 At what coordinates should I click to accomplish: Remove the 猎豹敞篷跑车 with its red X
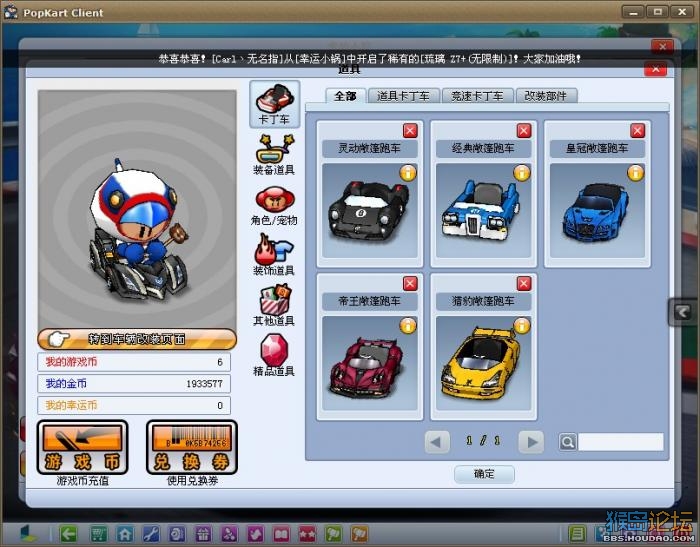[524, 283]
